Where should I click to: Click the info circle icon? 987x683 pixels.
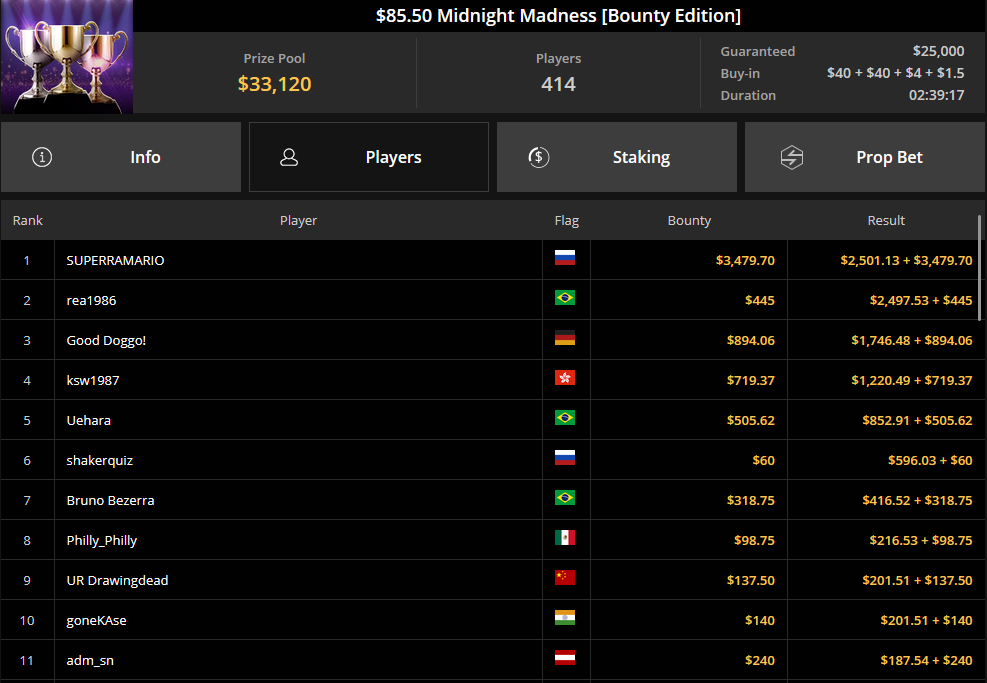tap(42, 157)
